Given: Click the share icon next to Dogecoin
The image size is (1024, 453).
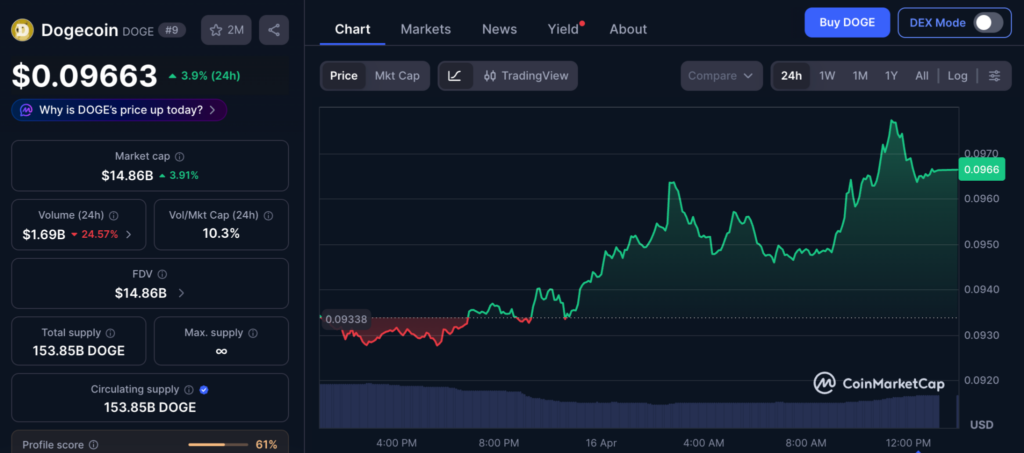Looking at the screenshot, I should [274, 30].
